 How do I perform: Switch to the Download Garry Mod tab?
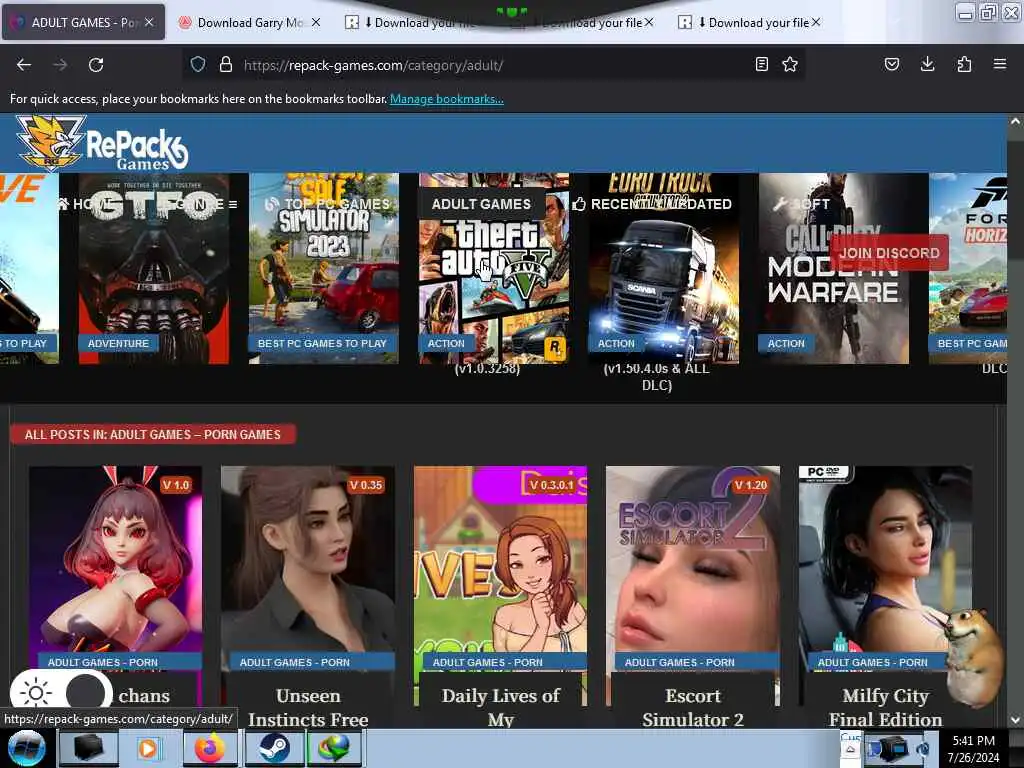(x=249, y=22)
